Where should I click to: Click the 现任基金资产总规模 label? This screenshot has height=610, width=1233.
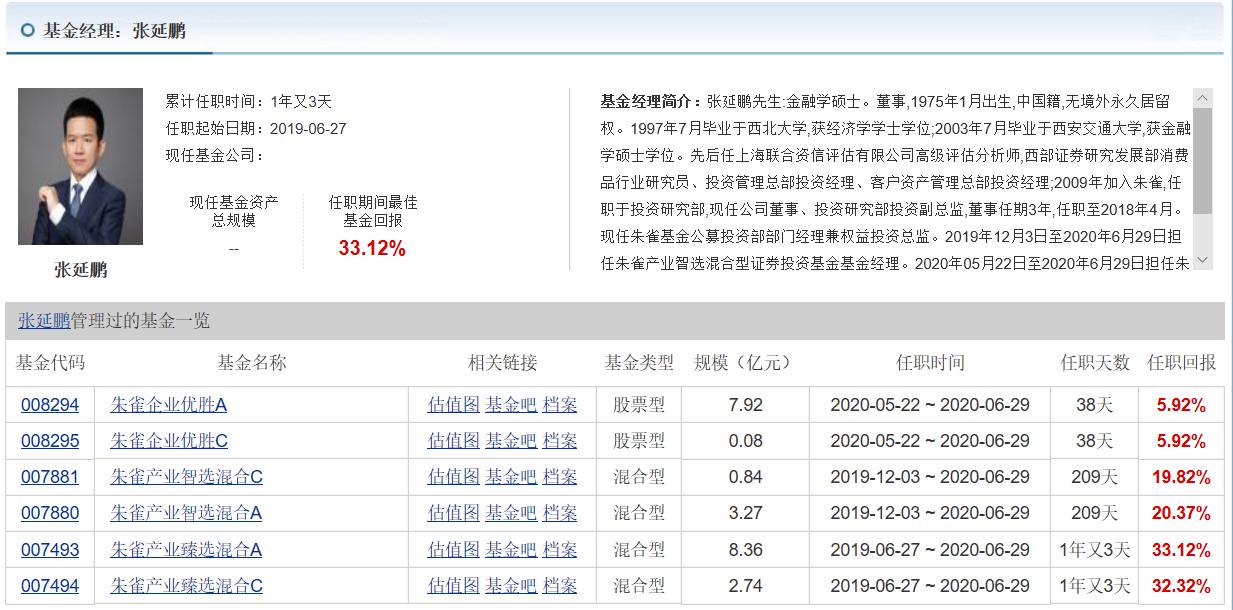pos(234,211)
